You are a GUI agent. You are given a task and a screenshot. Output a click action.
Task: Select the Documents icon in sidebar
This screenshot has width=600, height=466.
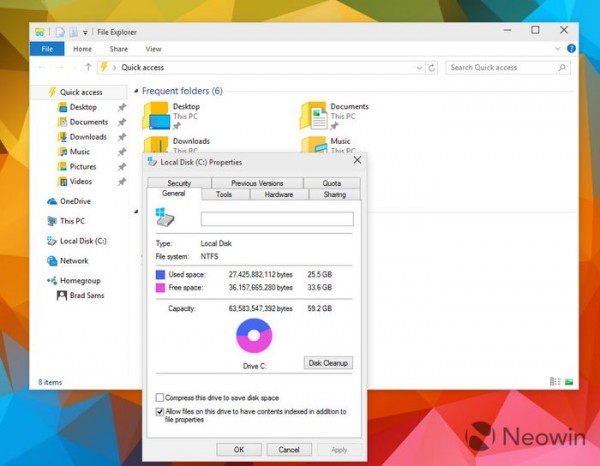click(62, 122)
